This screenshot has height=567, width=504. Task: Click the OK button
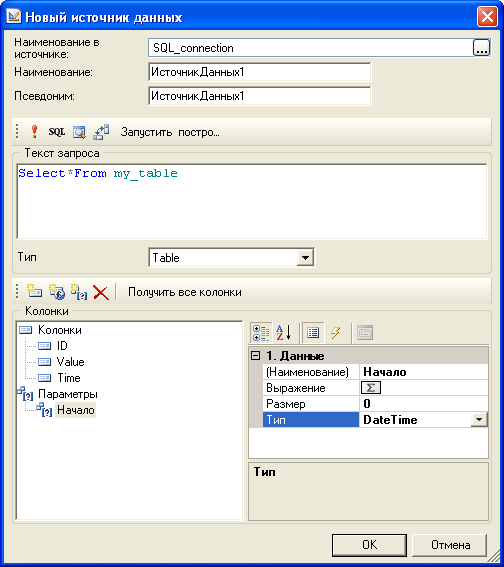[370, 545]
